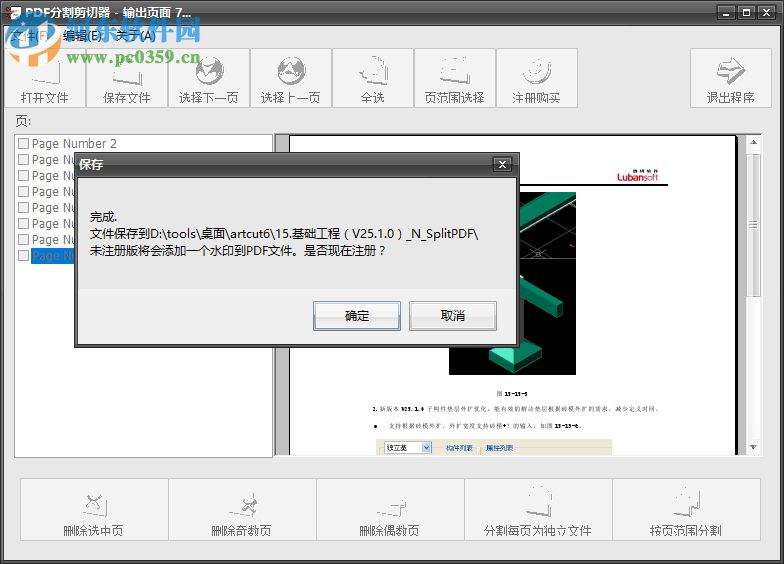Tick checkbox of highlighted blue page row
The width and height of the screenshot is (784, 564).
[23, 256]
